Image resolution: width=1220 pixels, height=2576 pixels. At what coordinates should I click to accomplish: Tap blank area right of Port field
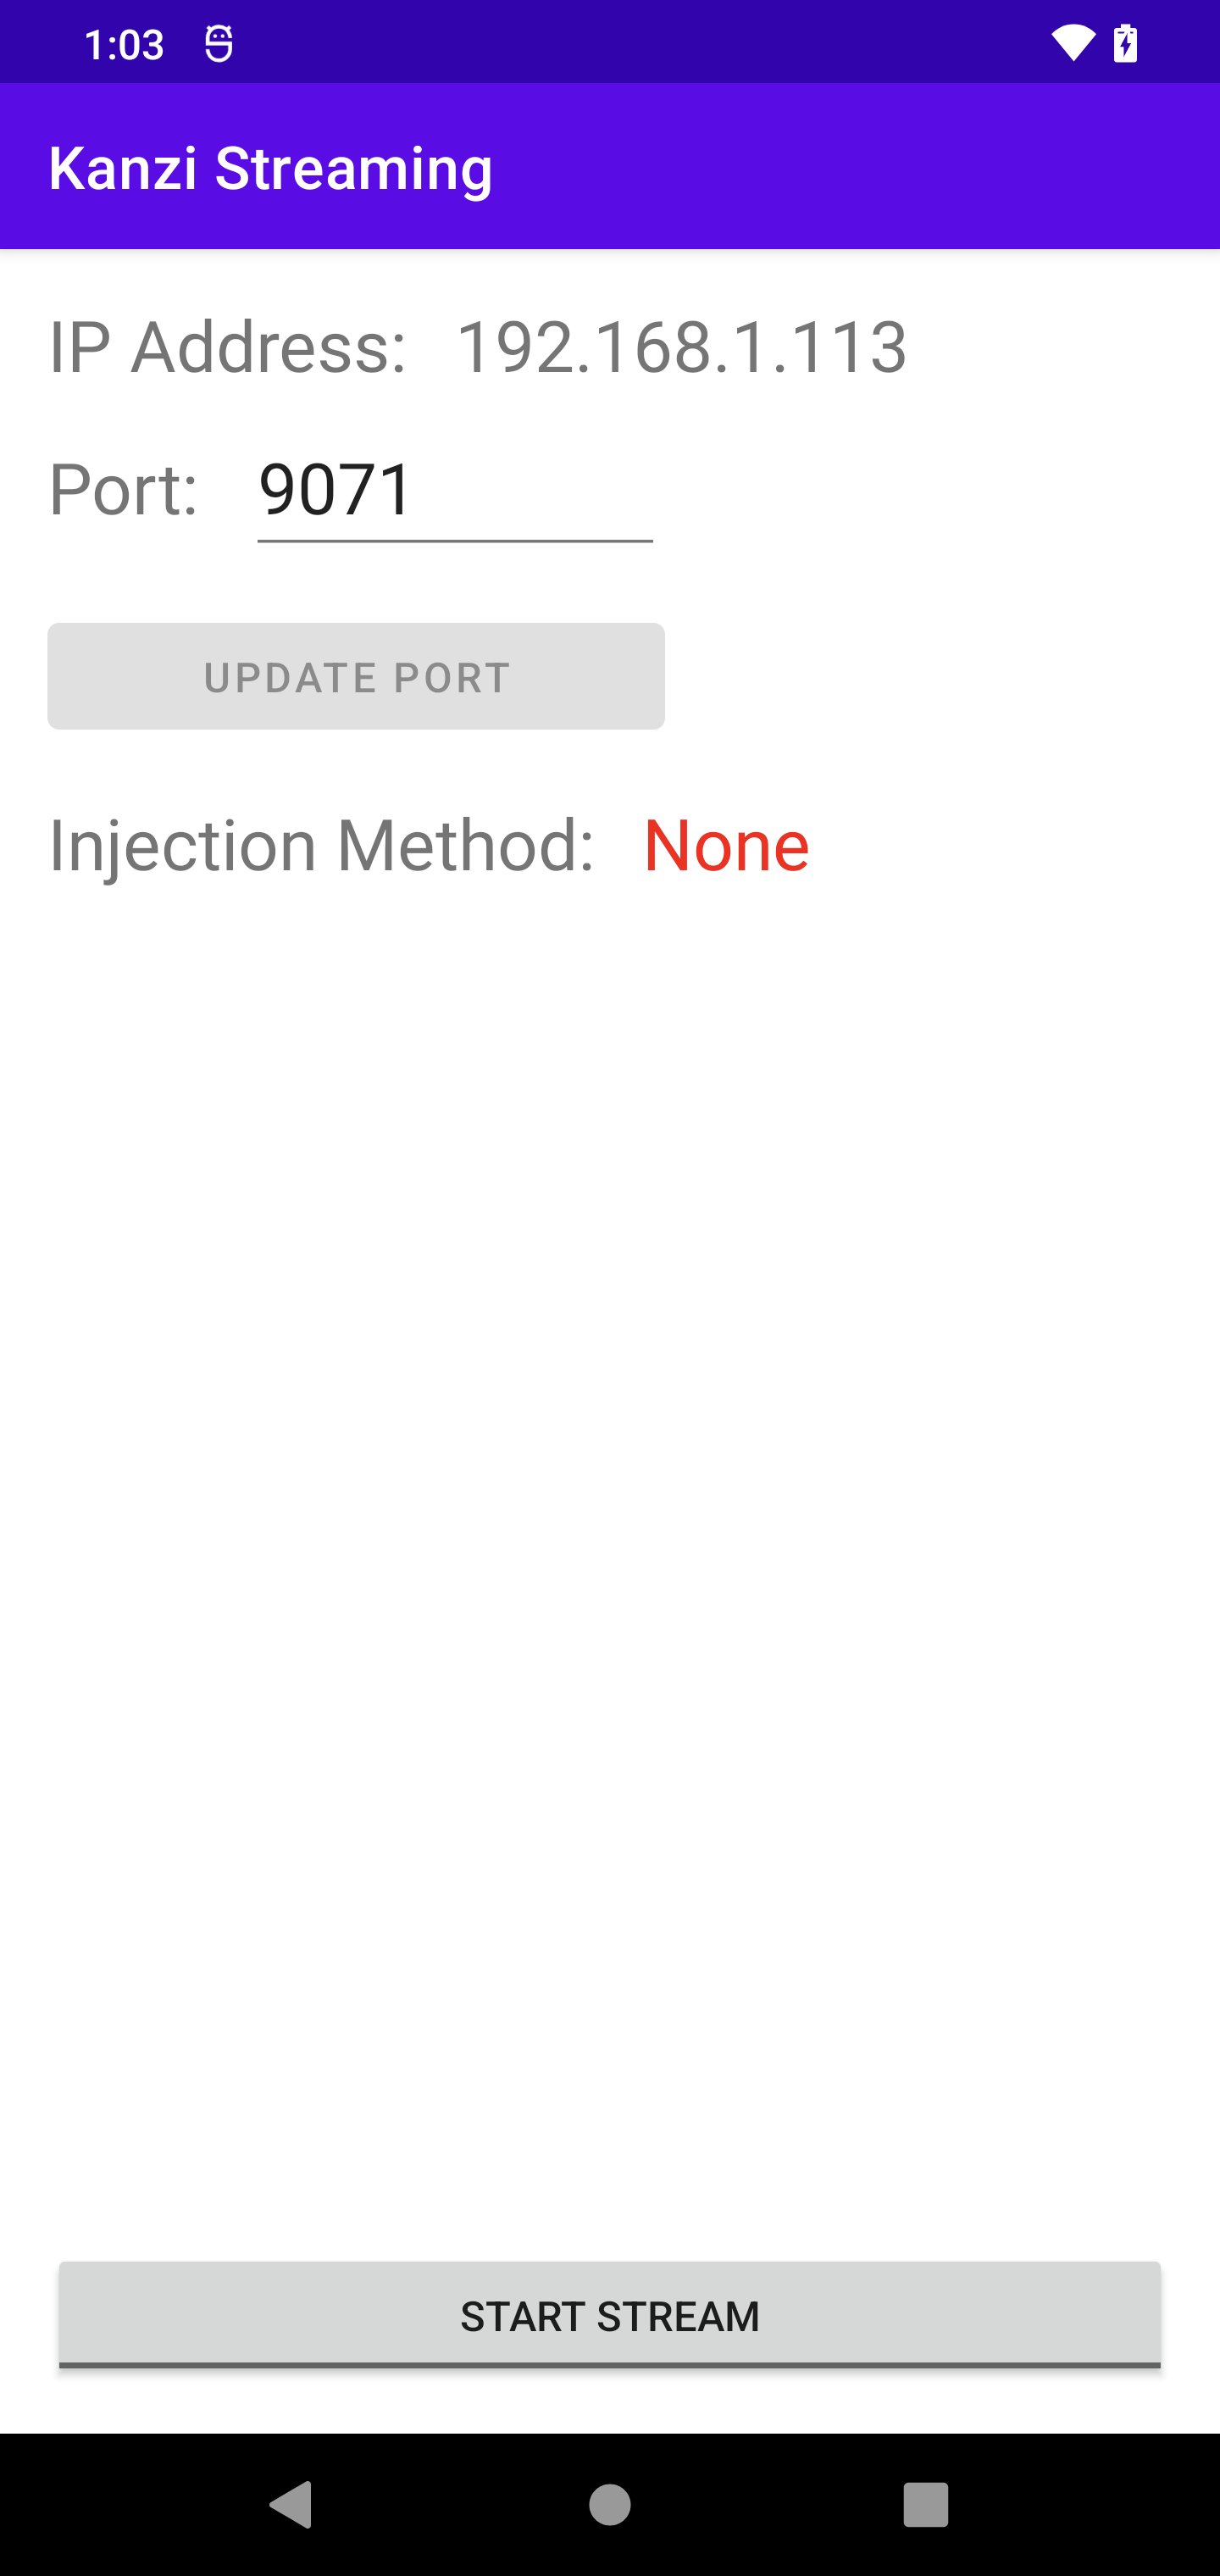point(930,491)
